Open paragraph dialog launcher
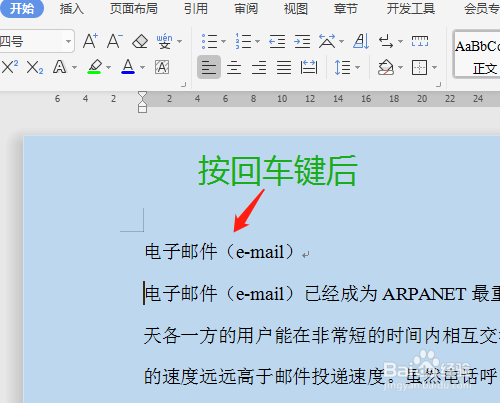Viewport: 500px width, 403px height. (x=439, y=85)
